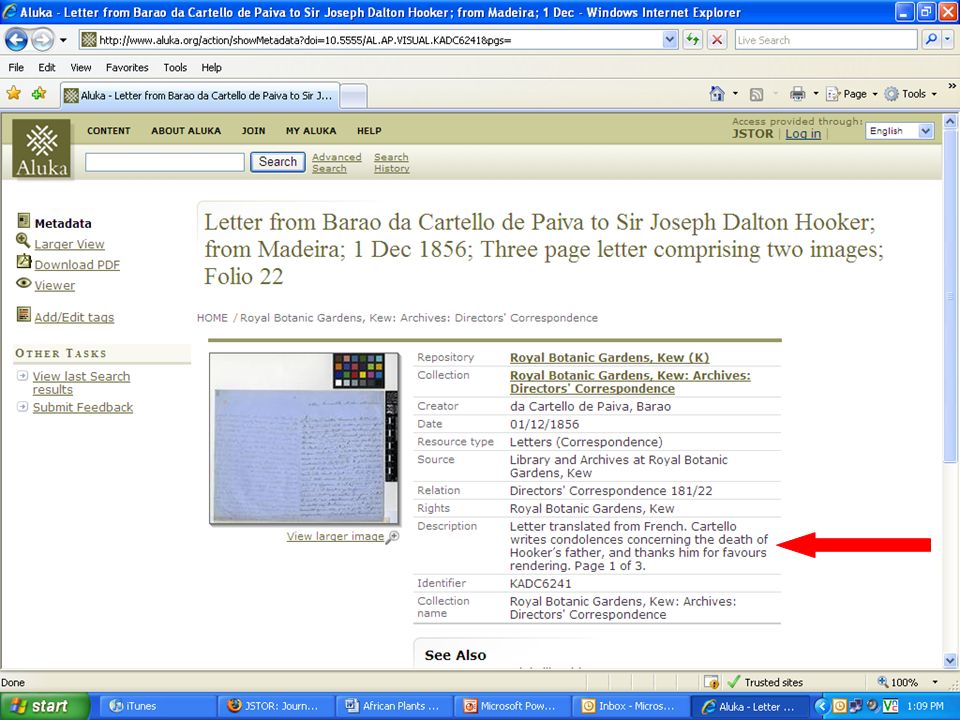Click the Stop loading X icon
This screenshot has height=720, width=960.
pyautogui.click(x=717, y=40)
